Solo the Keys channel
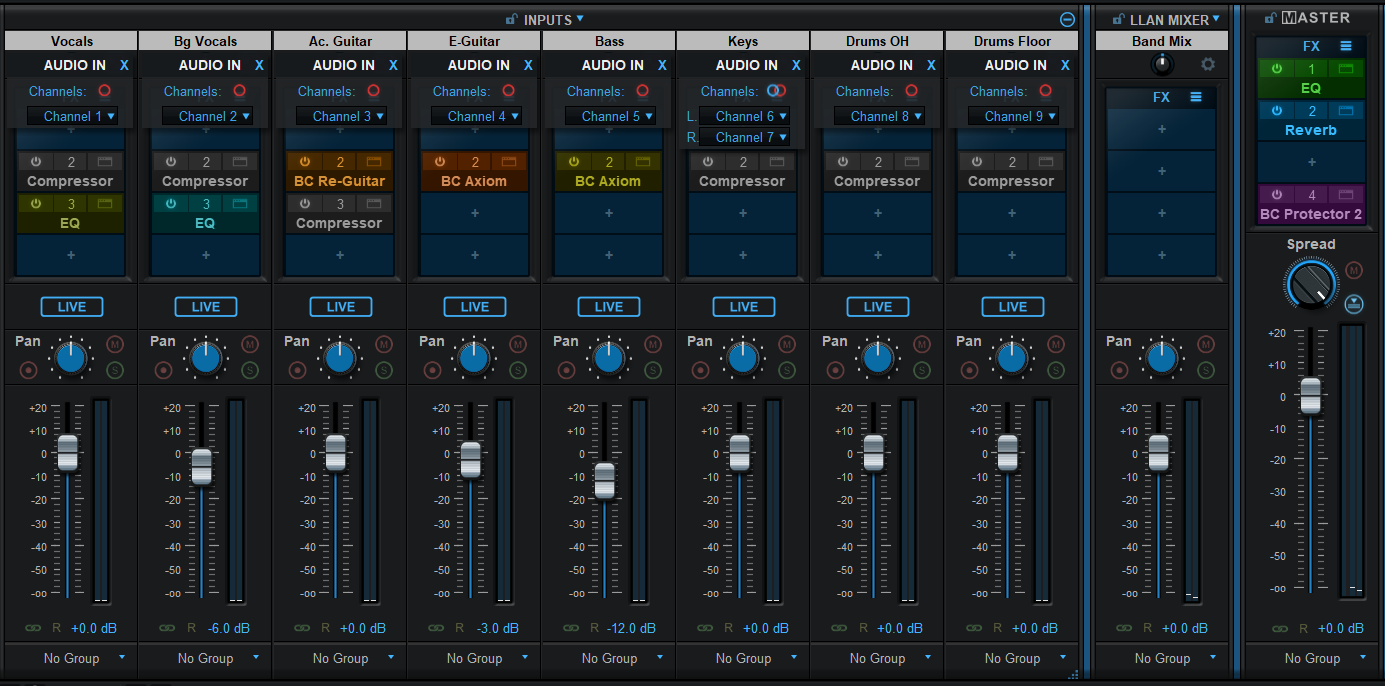The image size is (1385, 686). click(x=787, y=370)
